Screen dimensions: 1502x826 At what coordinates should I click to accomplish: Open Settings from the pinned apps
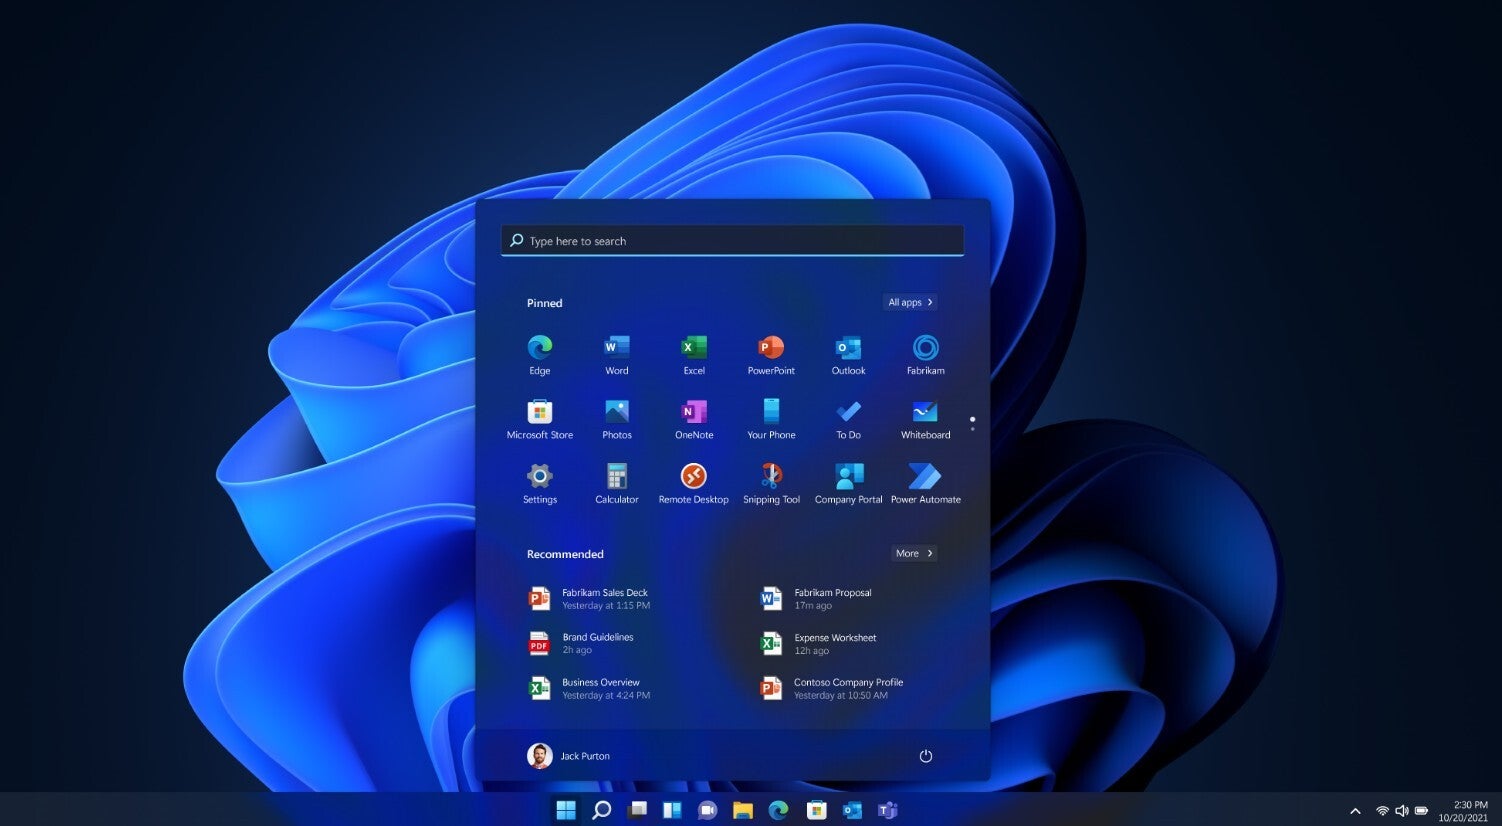539,477
